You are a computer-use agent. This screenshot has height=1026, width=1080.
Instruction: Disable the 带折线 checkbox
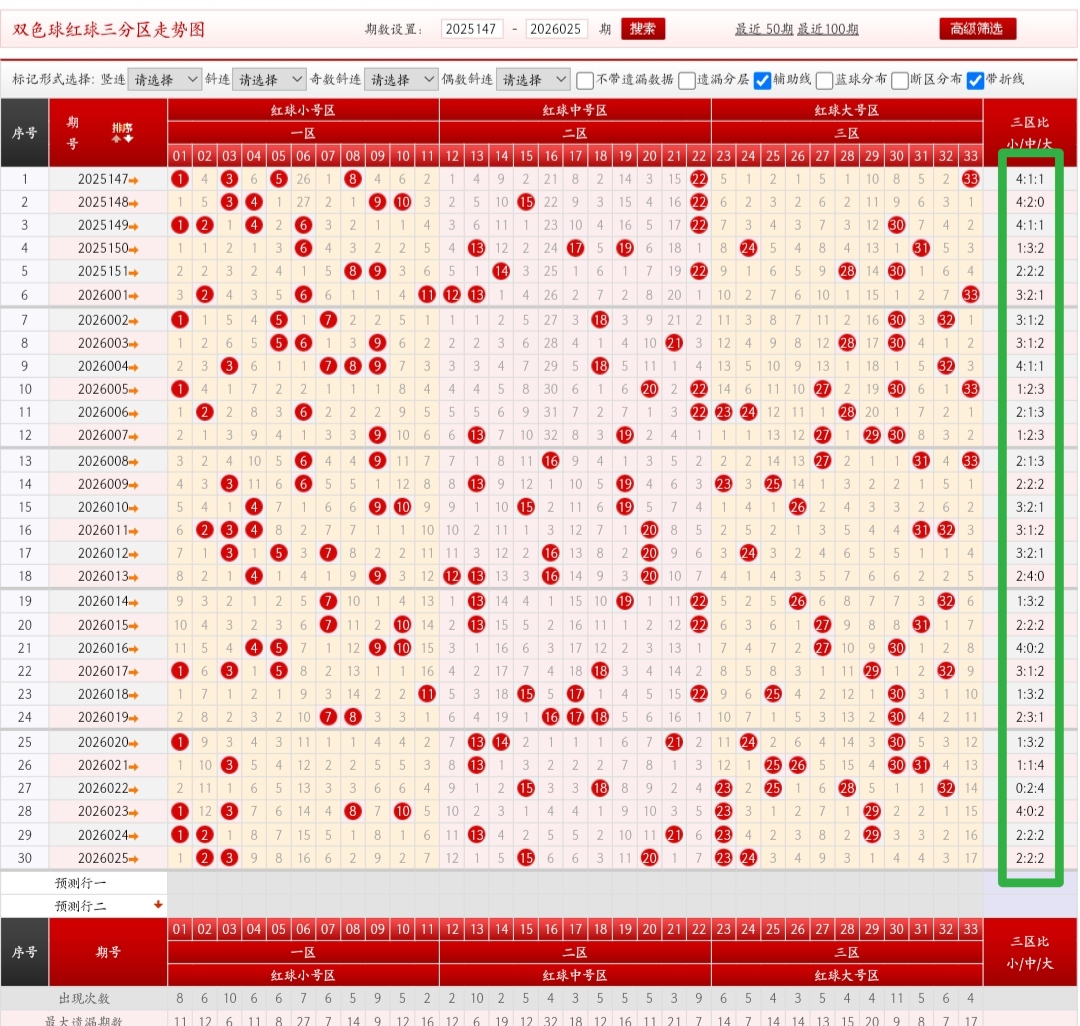point(975,80)
